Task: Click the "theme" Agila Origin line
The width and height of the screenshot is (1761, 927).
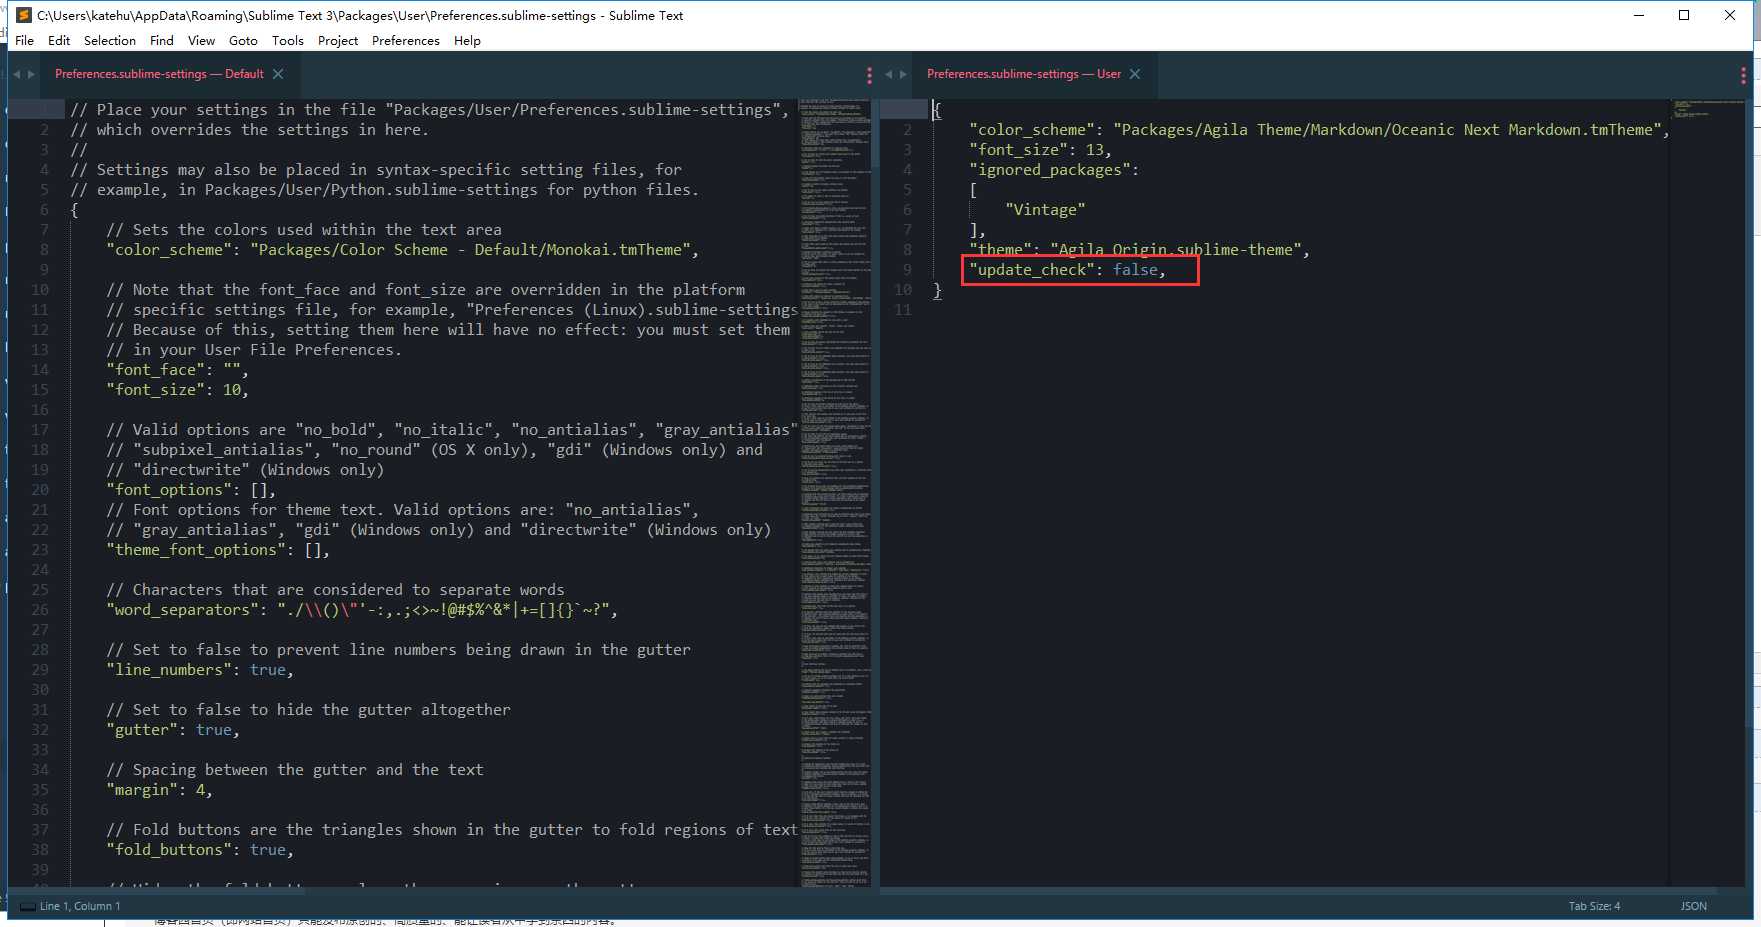Action: 1139,250
